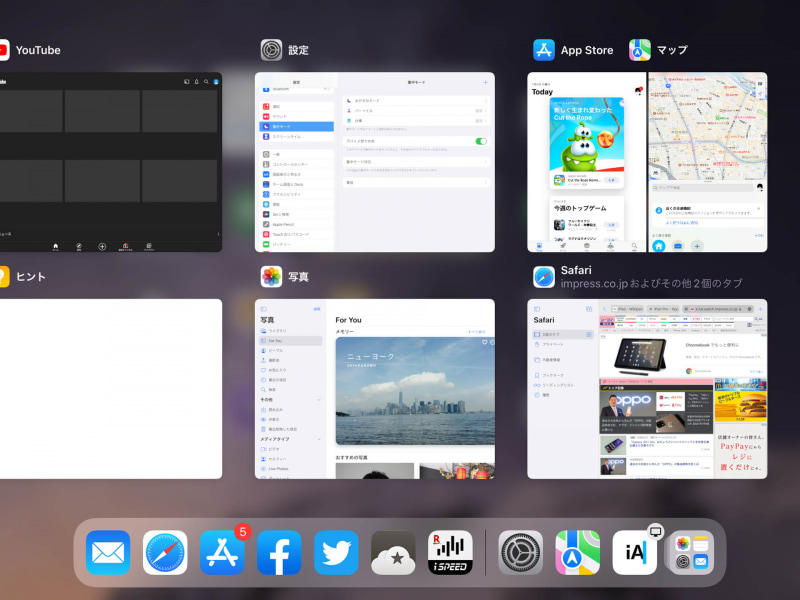The height and width of the screenshot is (600, 800).
Task: Tap YouTube account avatar in the card
Action: point(216,82)
